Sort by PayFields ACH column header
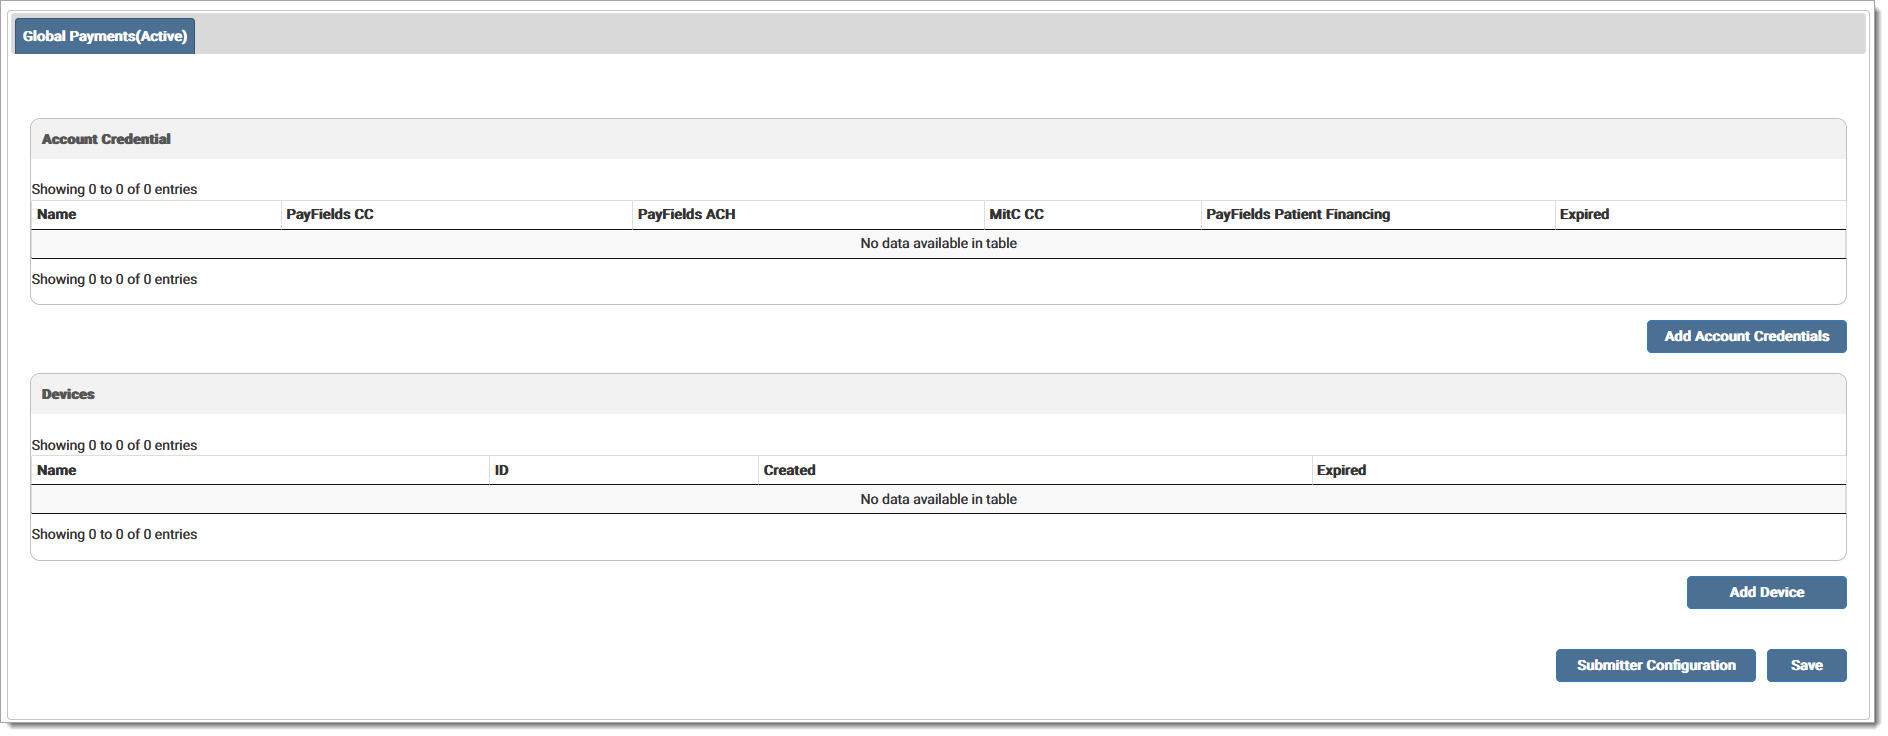Viewport: 1888px width, 736px height. [686, 215]
